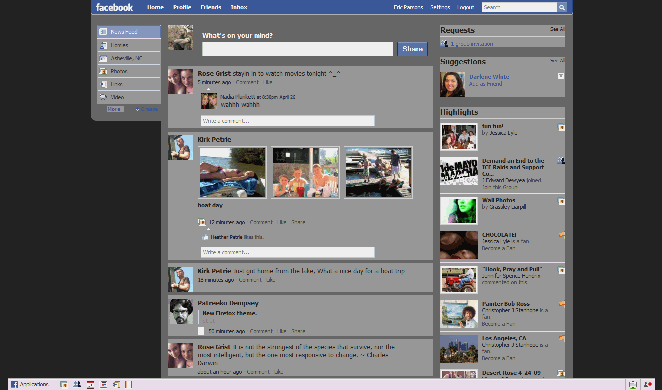The width and height of the screenshot is (662, 390).
Task: Click the user name link in the top bar
Action: pos(408,7)
